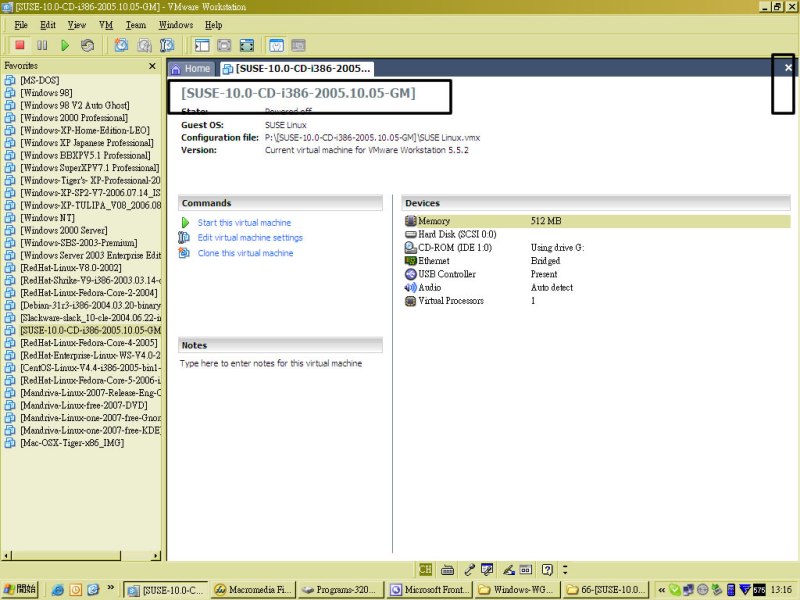Viewport: 800px width, 600px height.
Task: Select [Windows-SBS-2003-Premium] favorite
Action: (79, 242)
